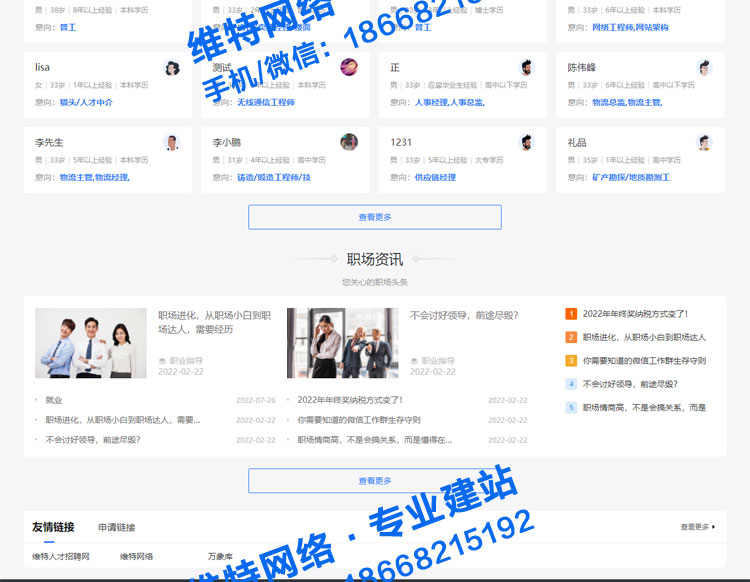Open list item 职场进化，从职场小白到职场达人，需要...
Image resolution: width=750 pixels, height=582 pixels.
pos(123,420)
